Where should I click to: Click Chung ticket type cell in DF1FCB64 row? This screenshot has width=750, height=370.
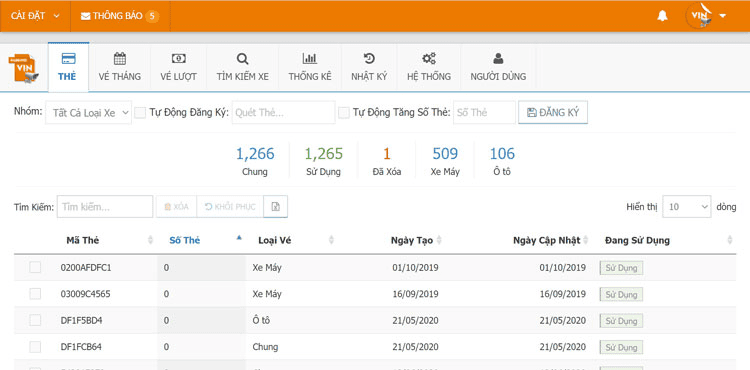tap(265, 347)
